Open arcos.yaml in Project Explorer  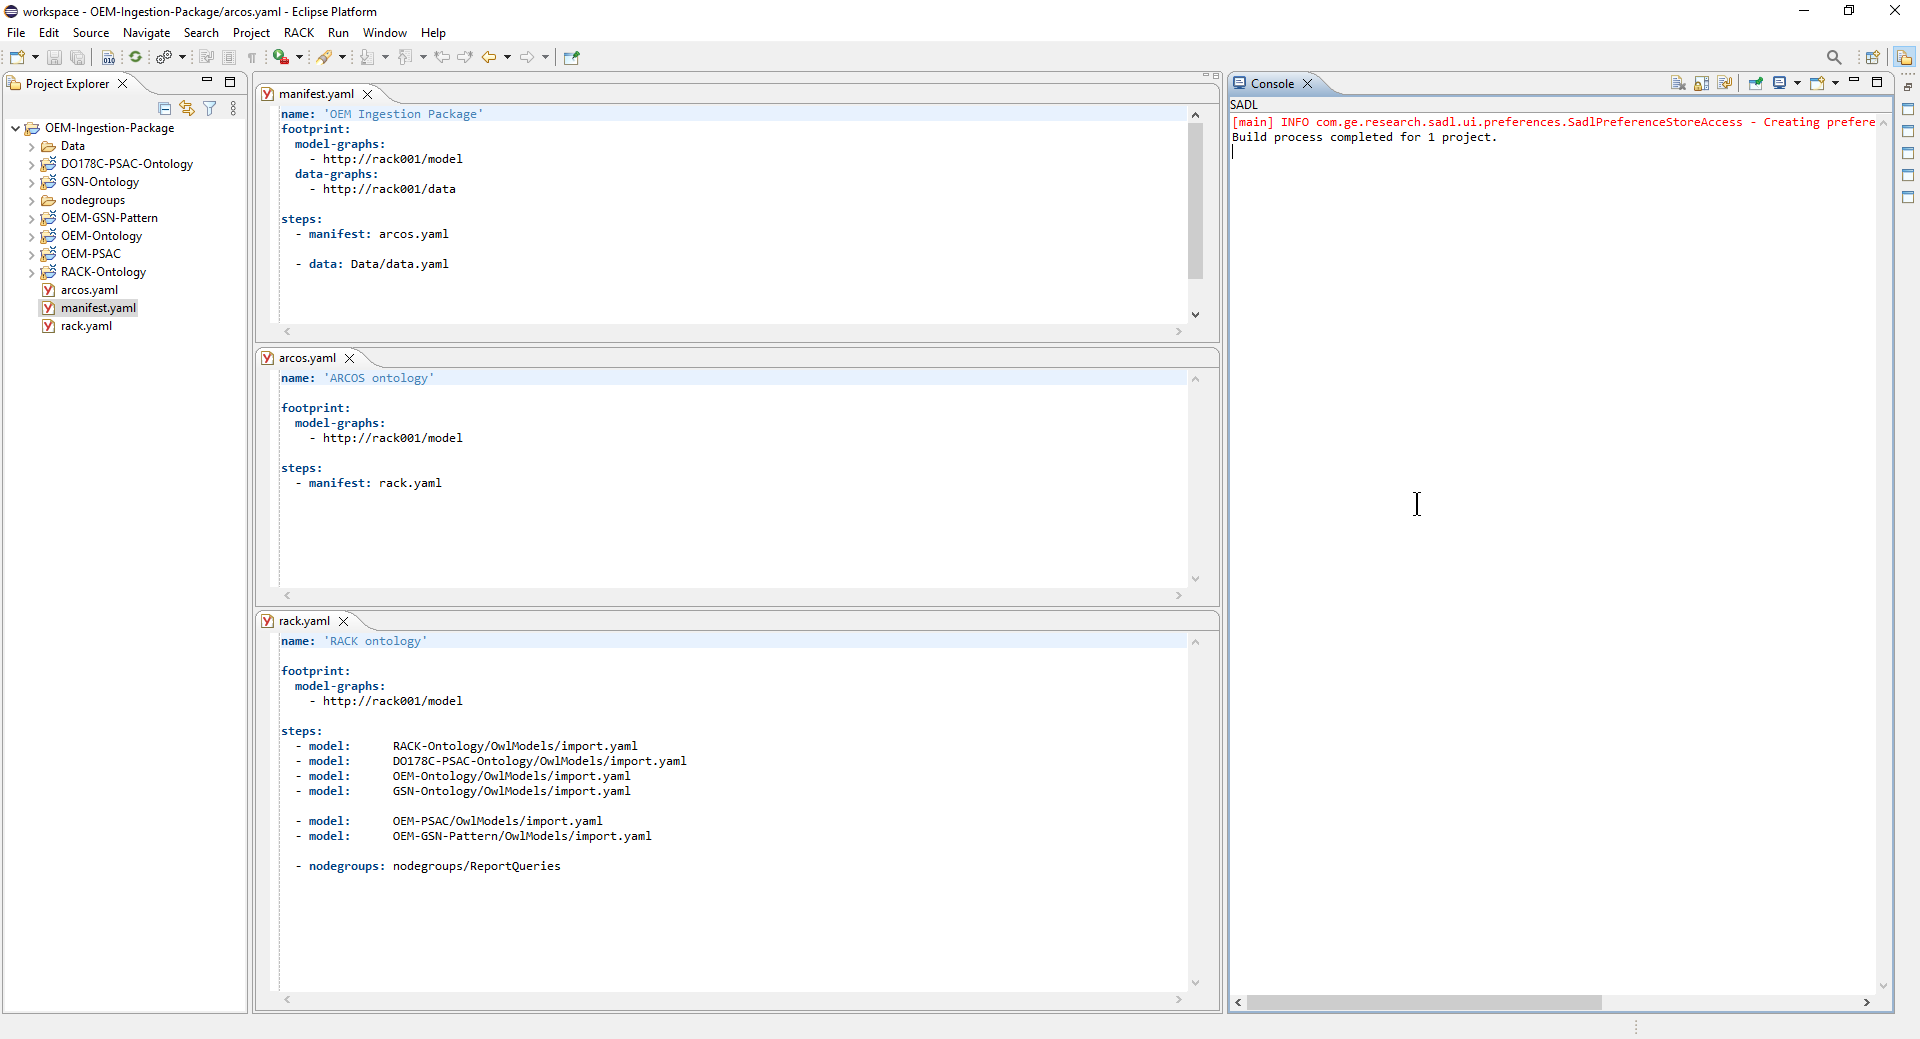[x=89, y=290]
